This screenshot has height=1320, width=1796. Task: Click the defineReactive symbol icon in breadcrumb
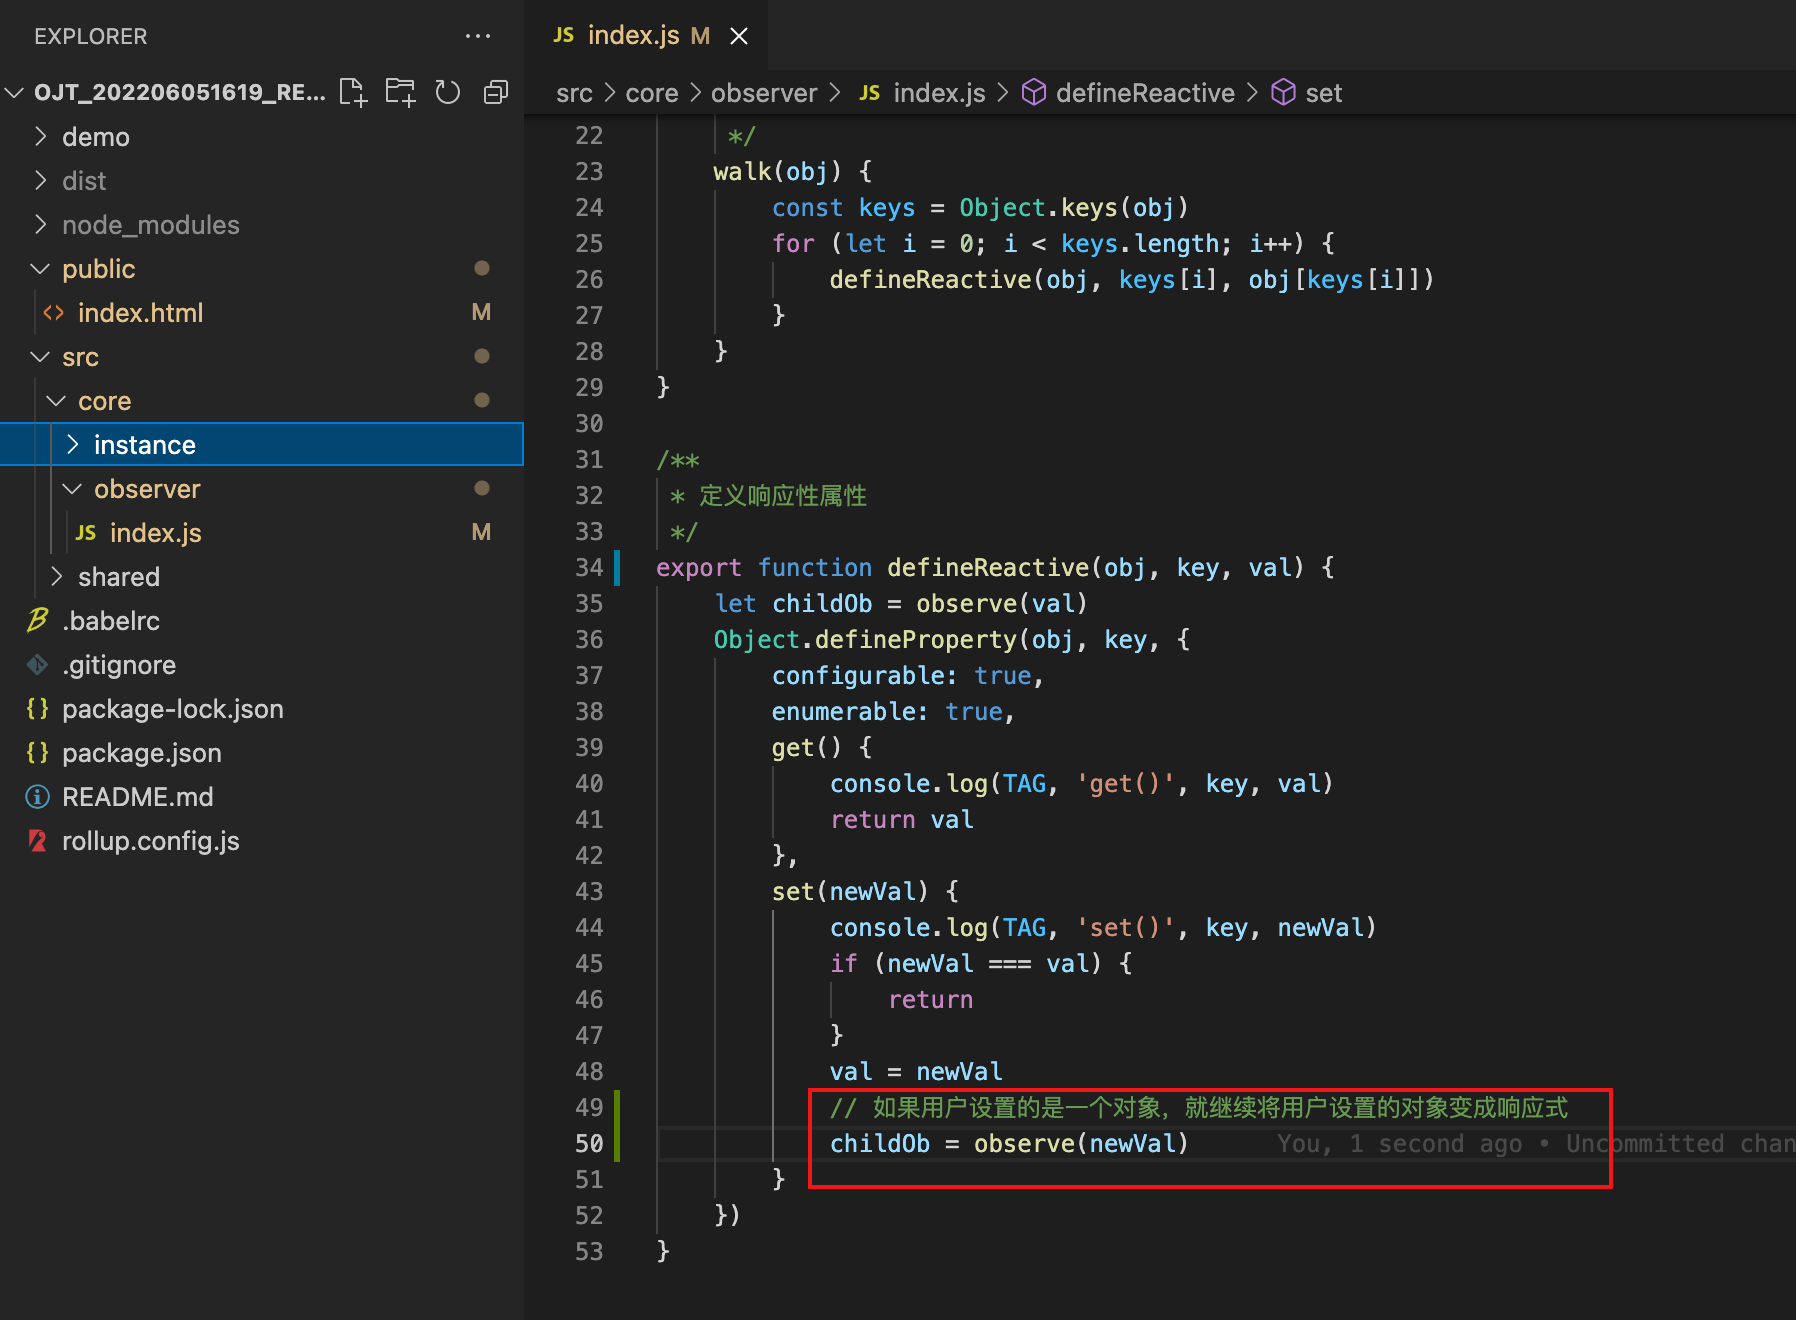click(1034, 93)
